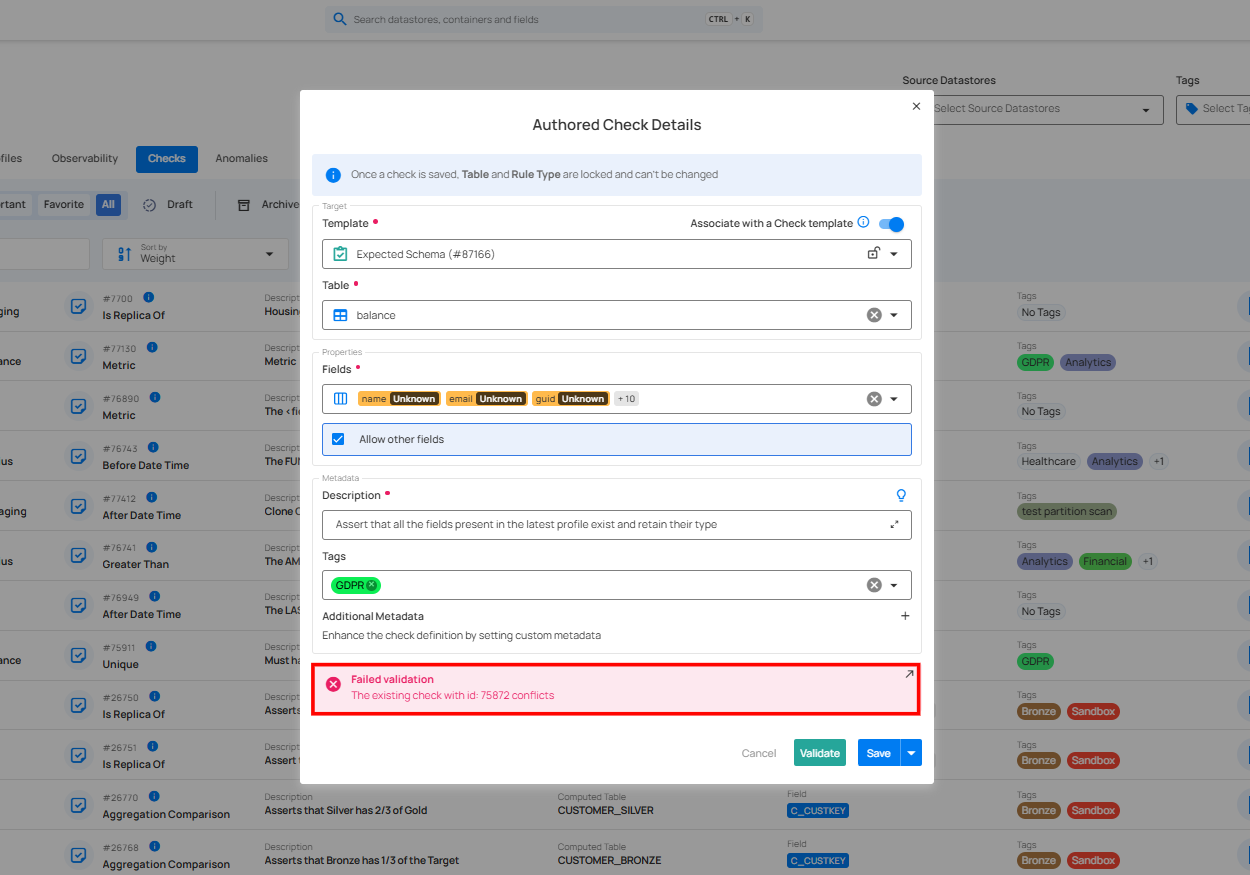Toggle Associate with a Check template
Image resolution: width=1250 pixels, height=875 pixels.
pos(891,224)
